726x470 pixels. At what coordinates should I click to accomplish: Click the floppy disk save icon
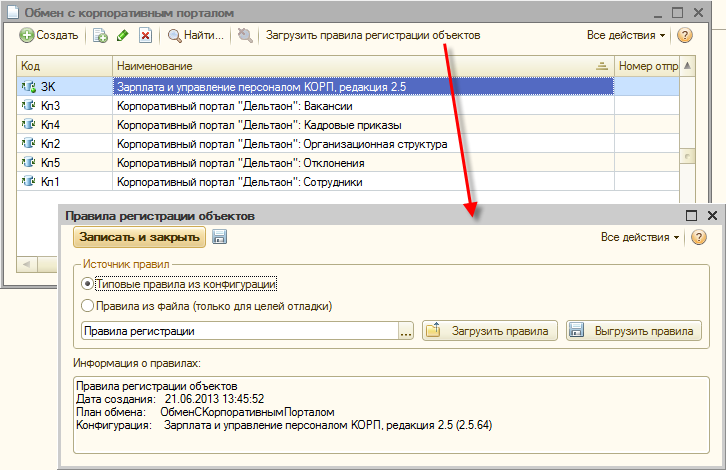click(x=220, y=237)
